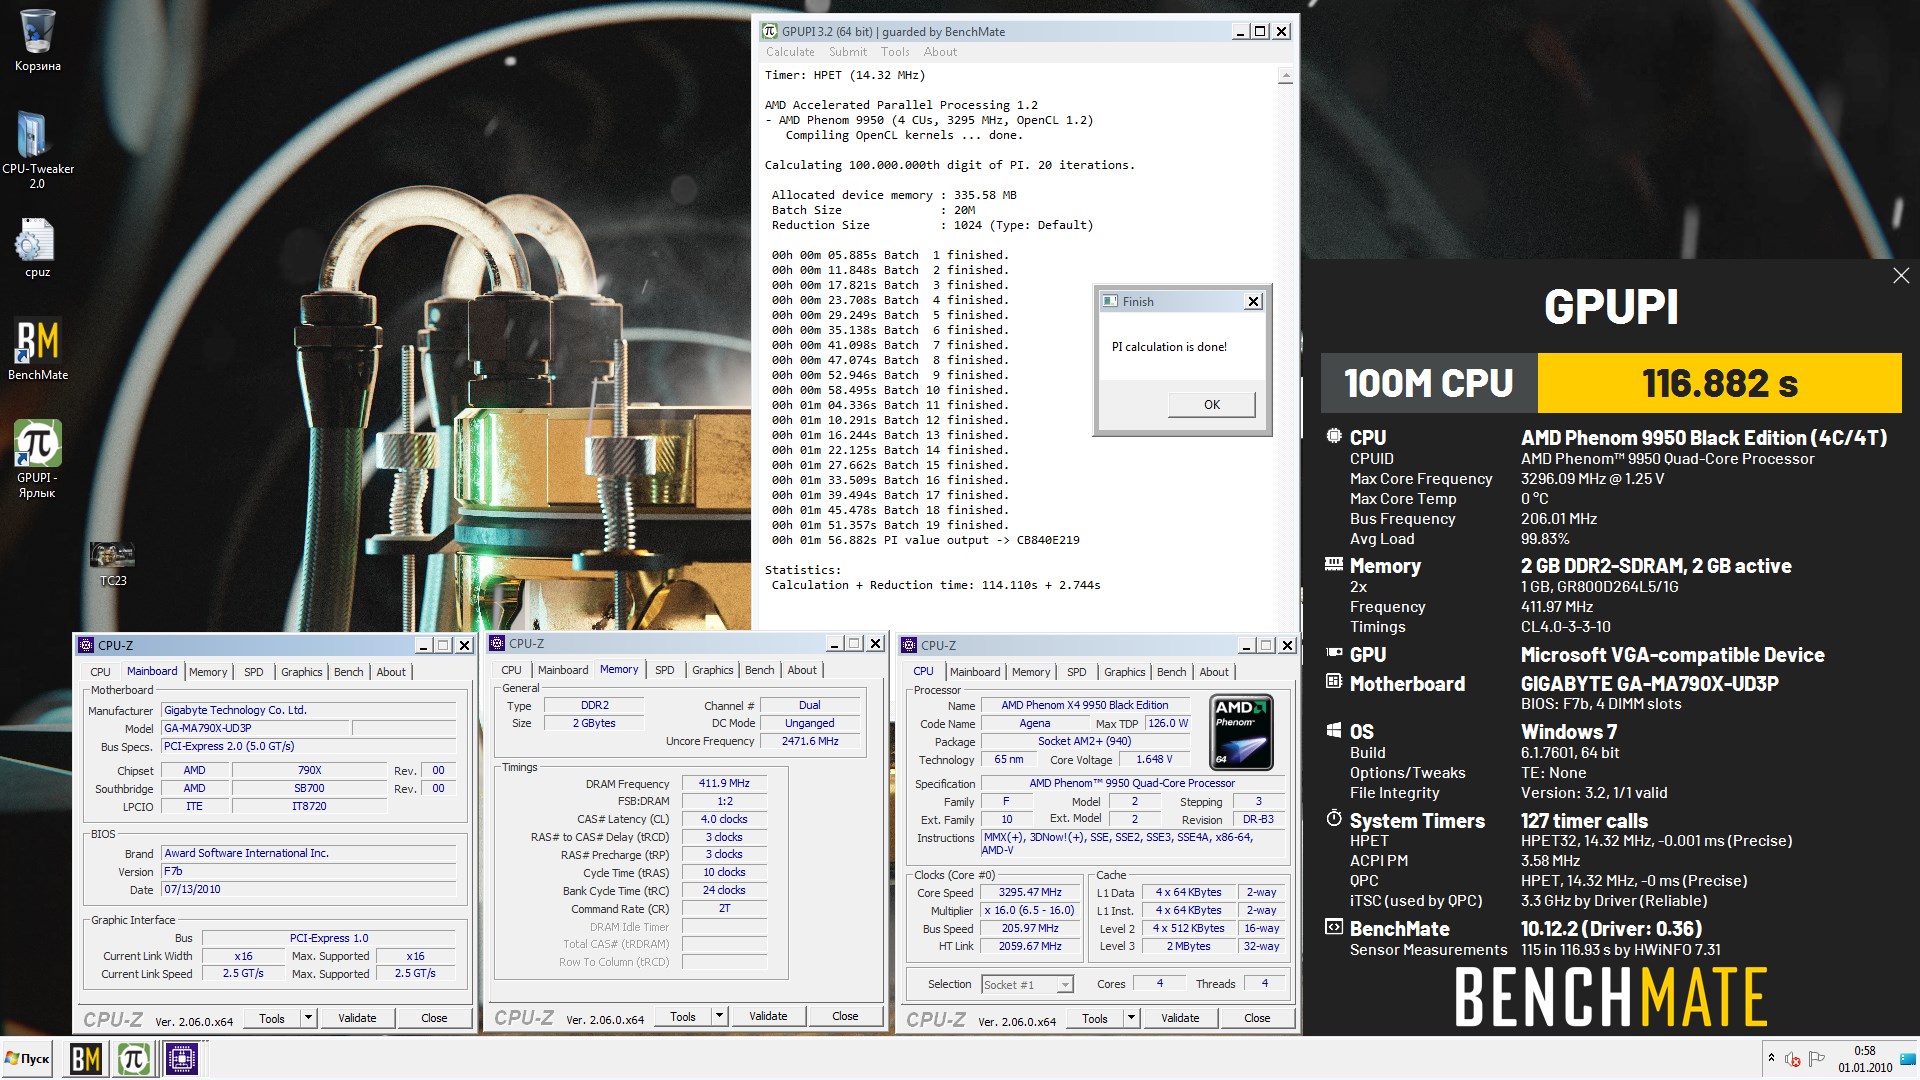Screen dimensions: 1920x1080
Task: Expand Tools dropdown arrow in Mainboard CPU-Z
Action: tap(309, 1018)
